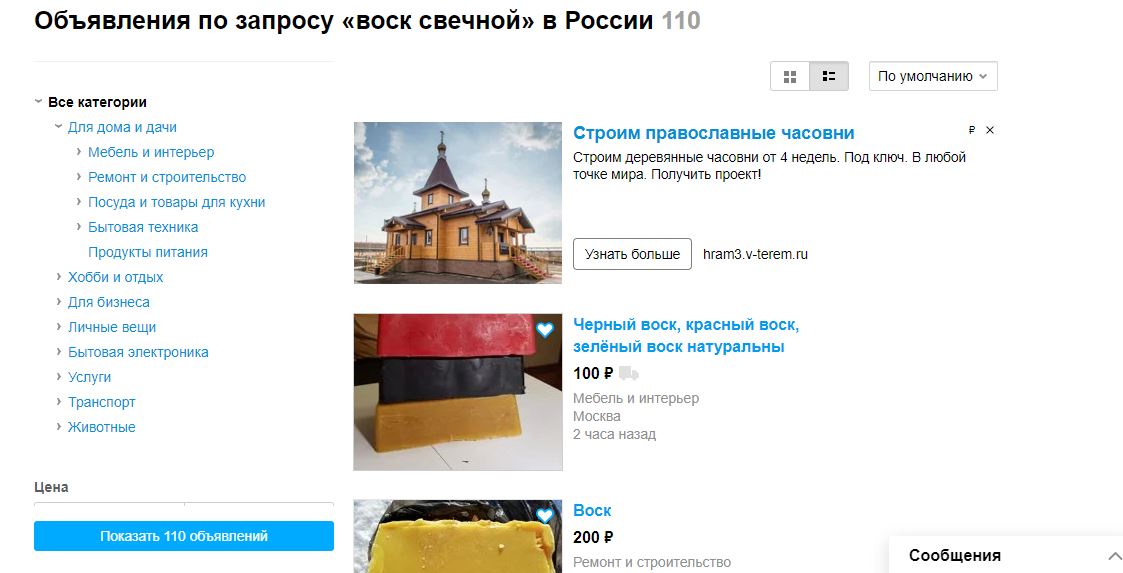Select the Транспорт category
This screenshot has width=1123, height=573.
tap(101, 402)
